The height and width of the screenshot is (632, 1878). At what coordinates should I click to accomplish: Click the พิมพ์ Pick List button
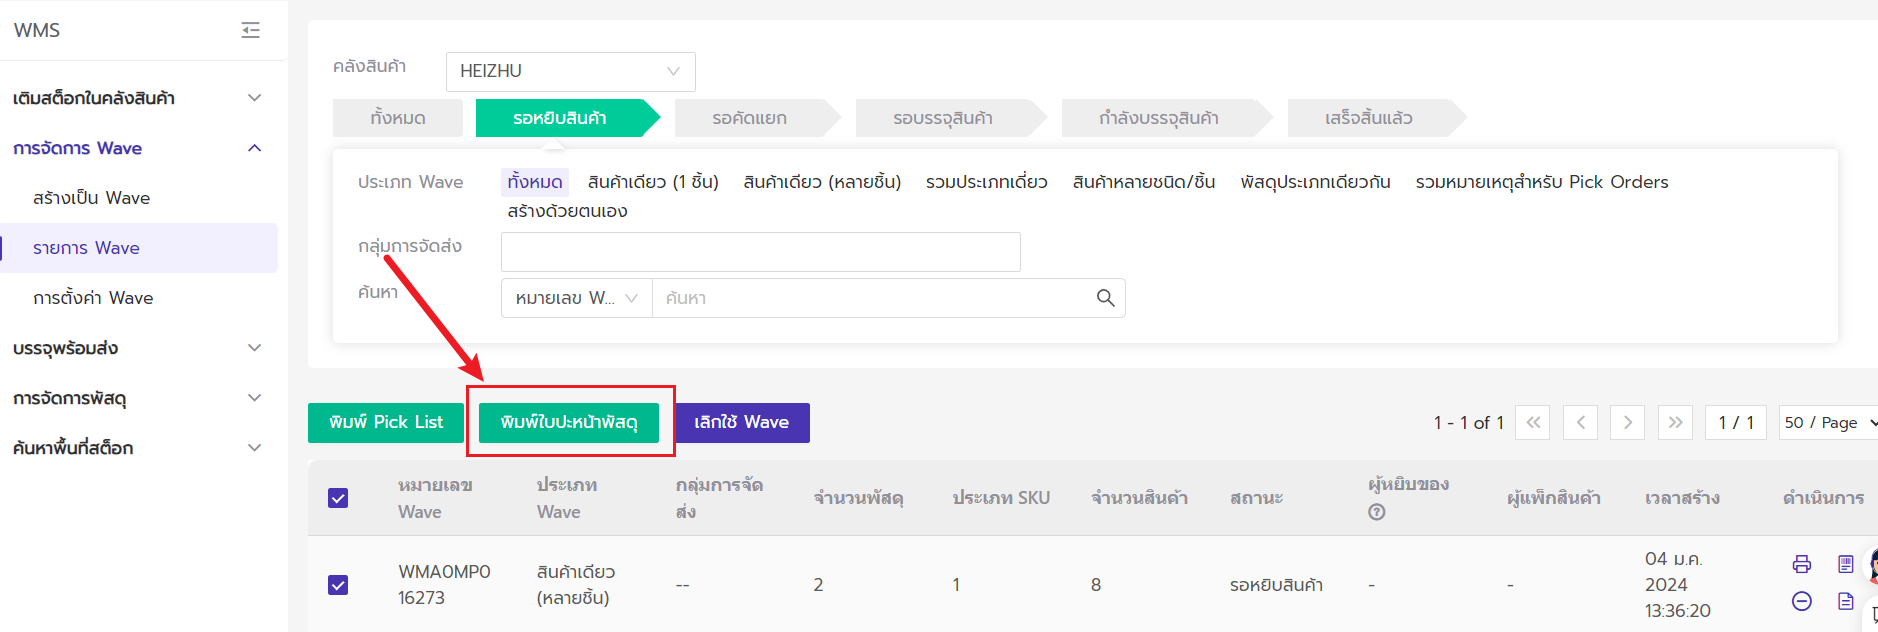pos(386,422)
